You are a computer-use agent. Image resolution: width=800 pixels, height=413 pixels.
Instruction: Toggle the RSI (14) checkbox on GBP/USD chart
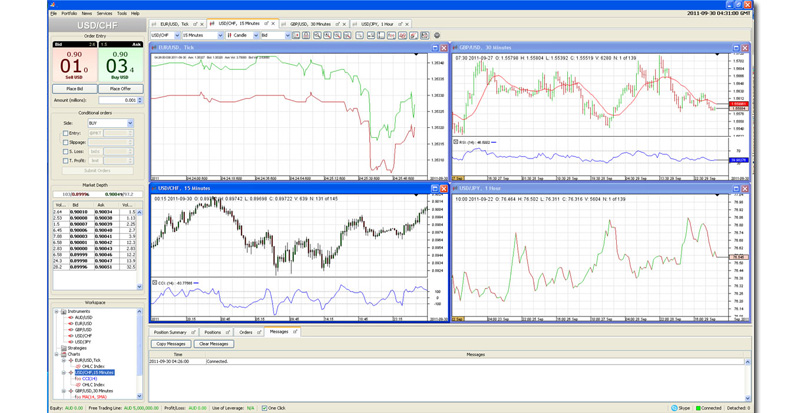coord(456,142)
